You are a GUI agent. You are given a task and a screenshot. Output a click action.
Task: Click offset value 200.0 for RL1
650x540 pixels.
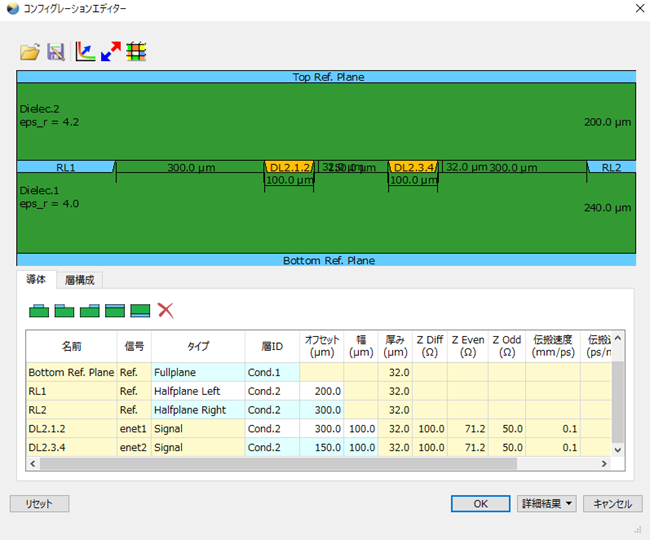(322, 391)
